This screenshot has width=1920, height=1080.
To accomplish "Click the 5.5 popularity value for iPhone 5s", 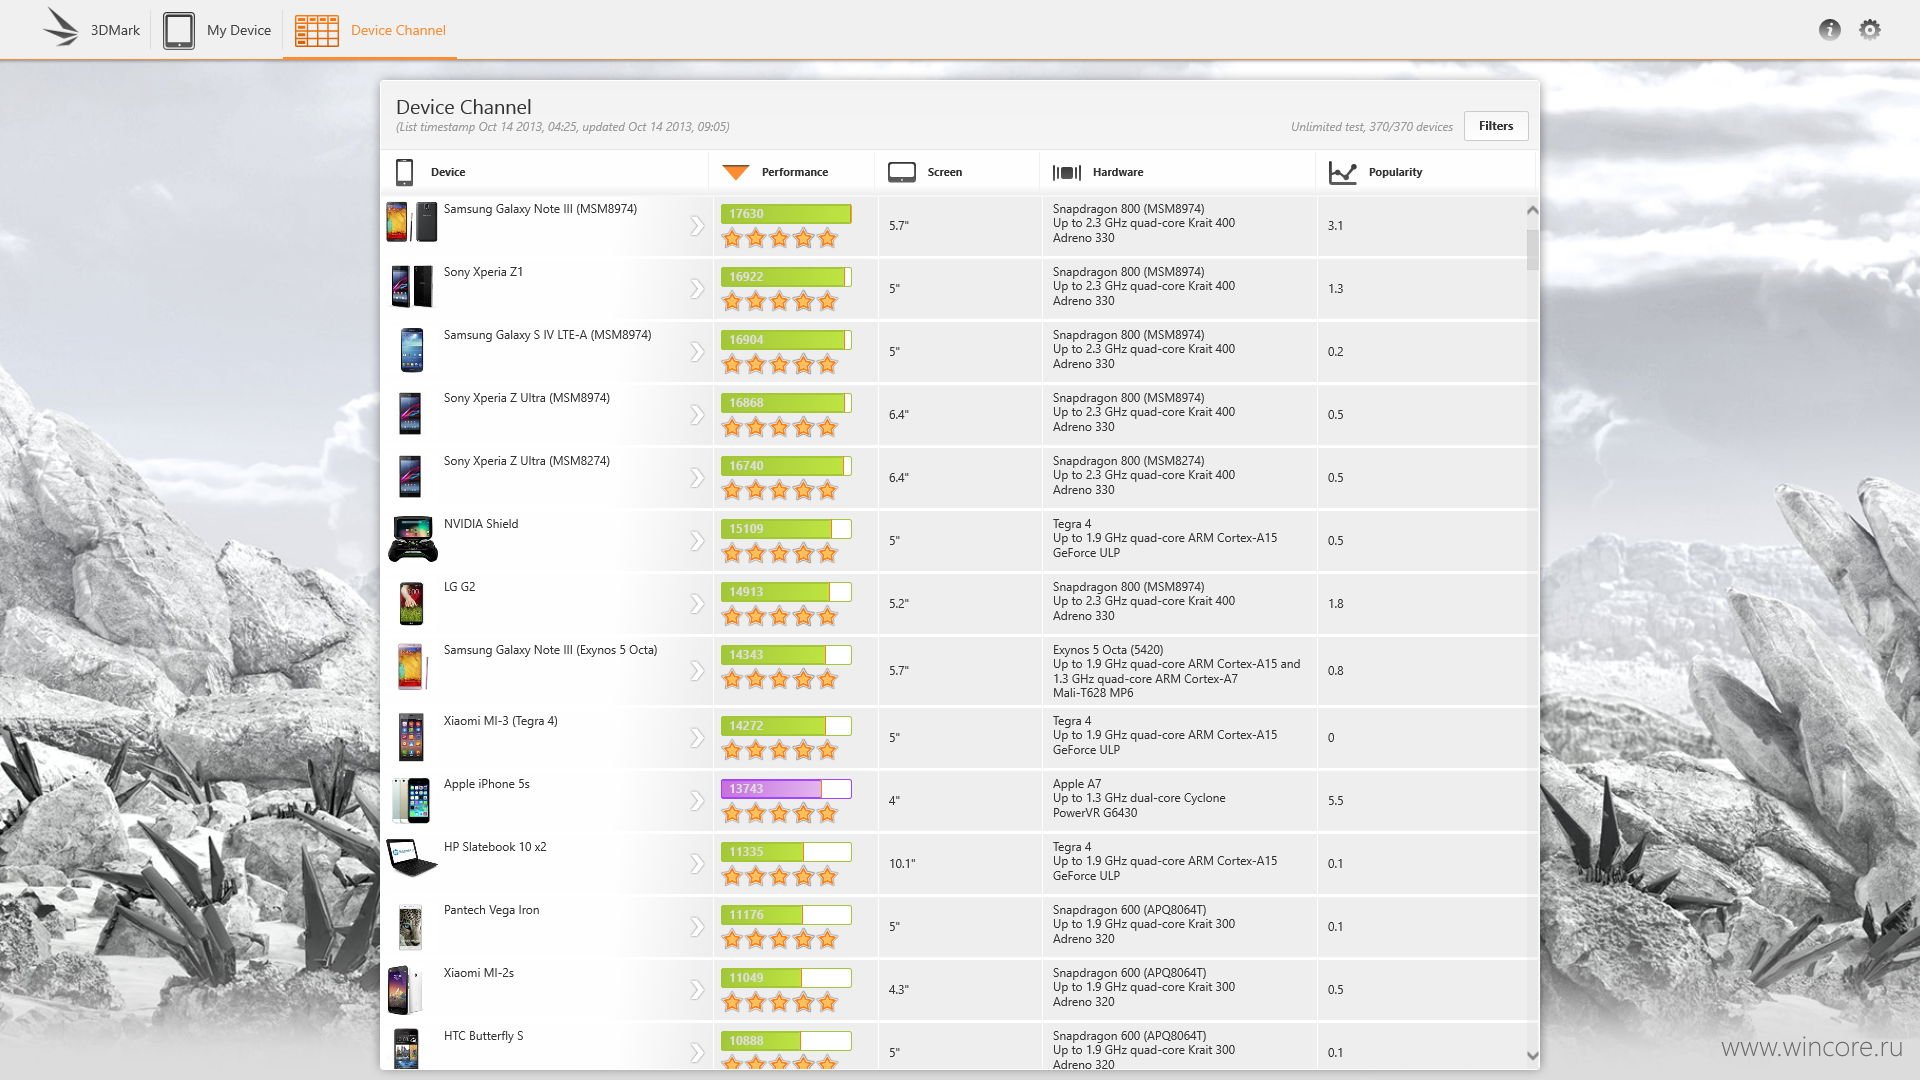I will point(1335,801).
